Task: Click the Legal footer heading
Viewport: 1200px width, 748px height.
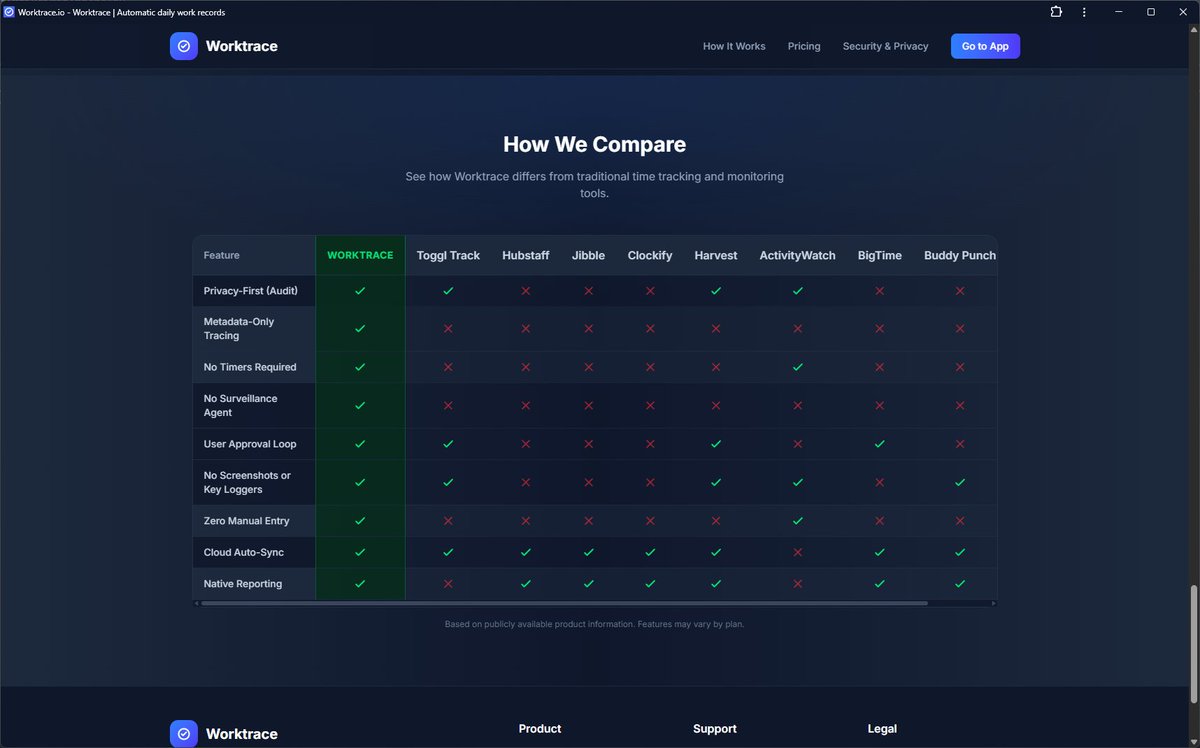Action: pos(882,729)
